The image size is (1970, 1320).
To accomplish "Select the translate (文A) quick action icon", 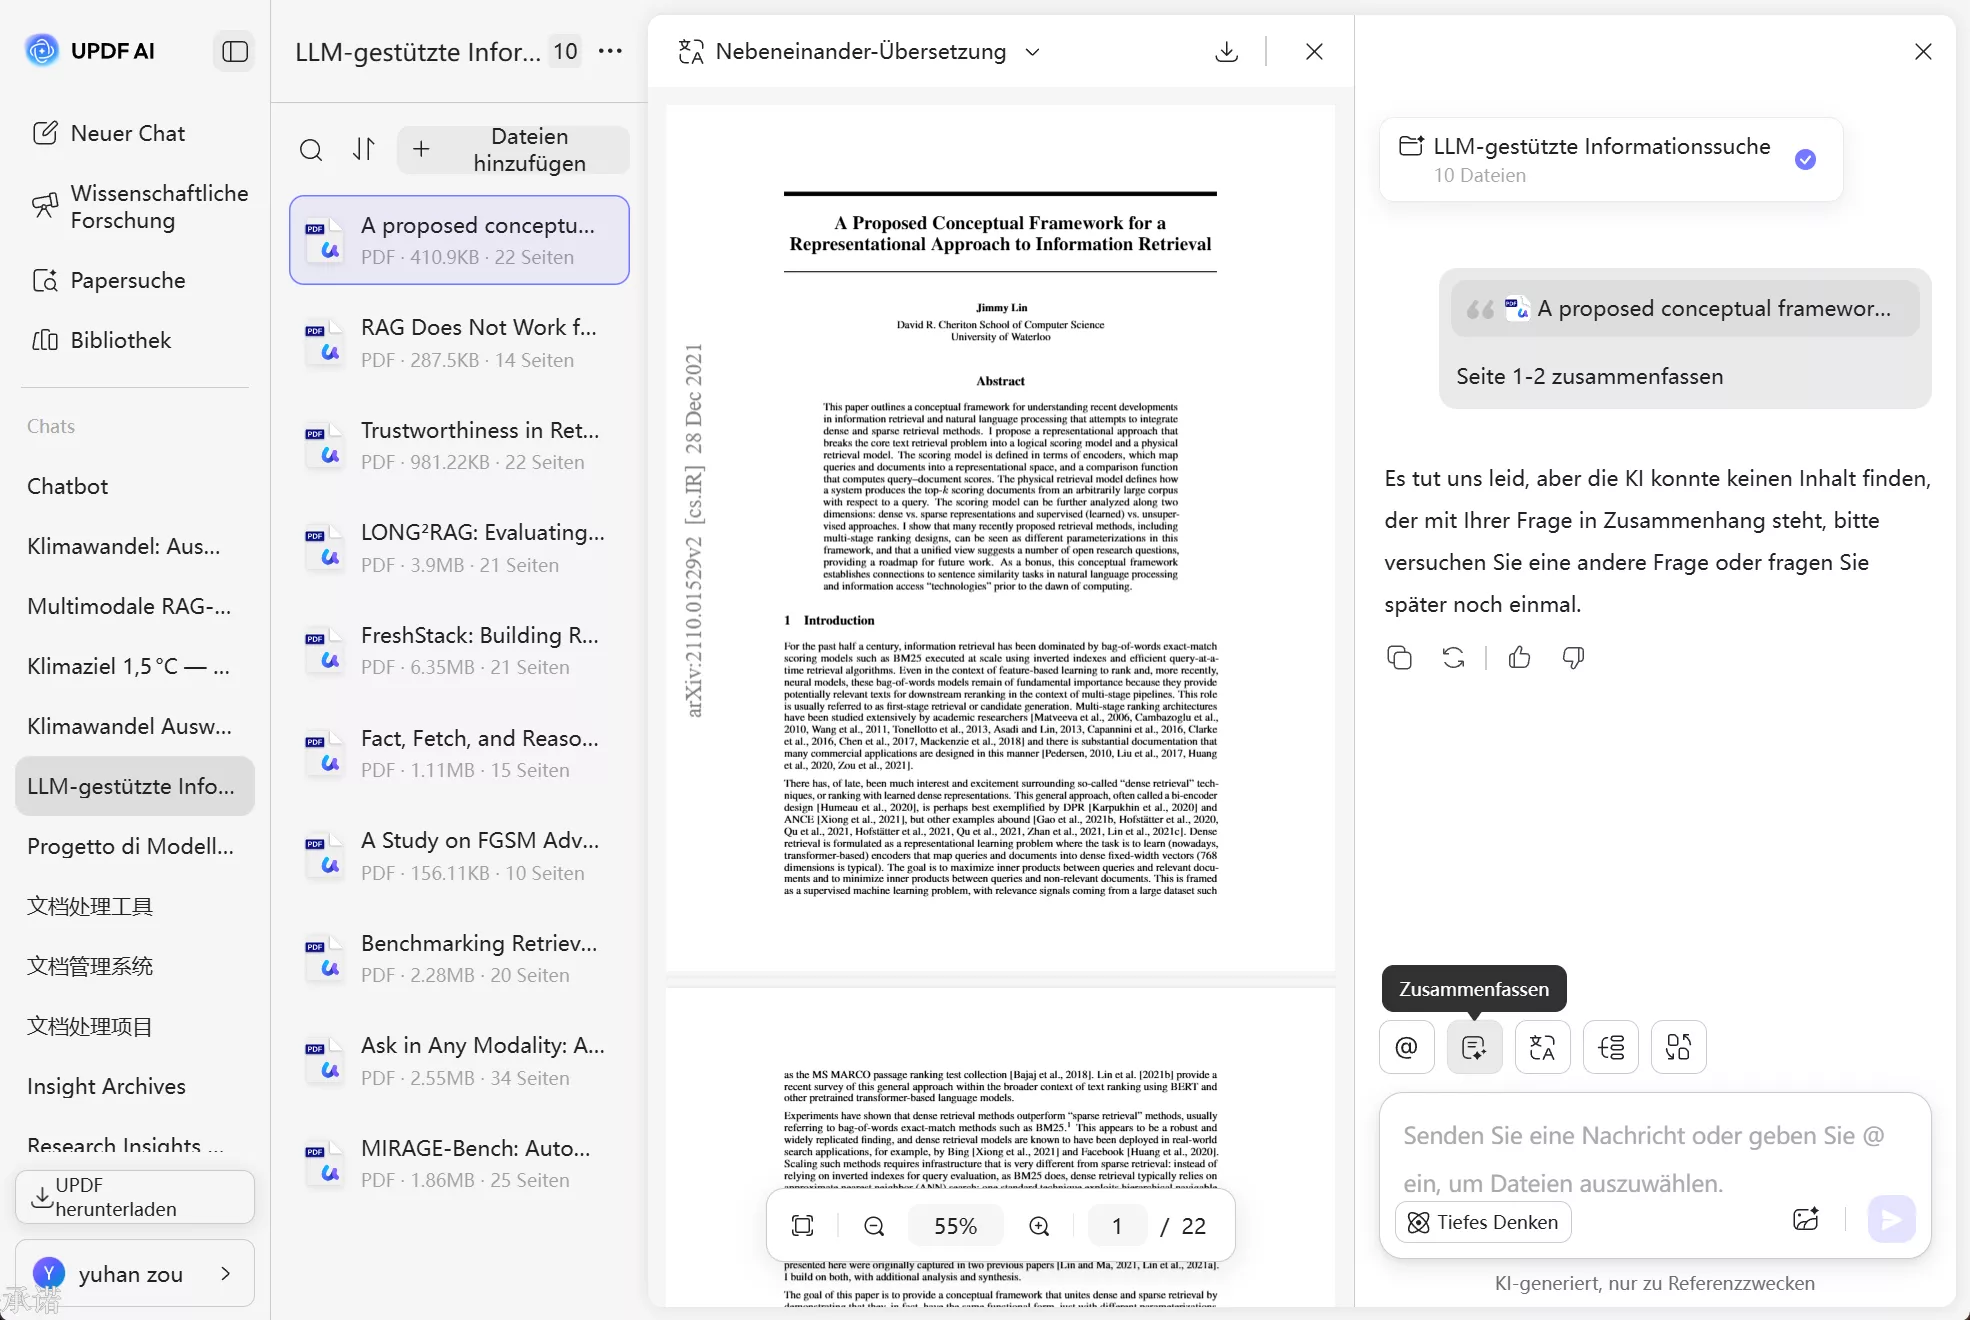I will click(1542, 1047).
